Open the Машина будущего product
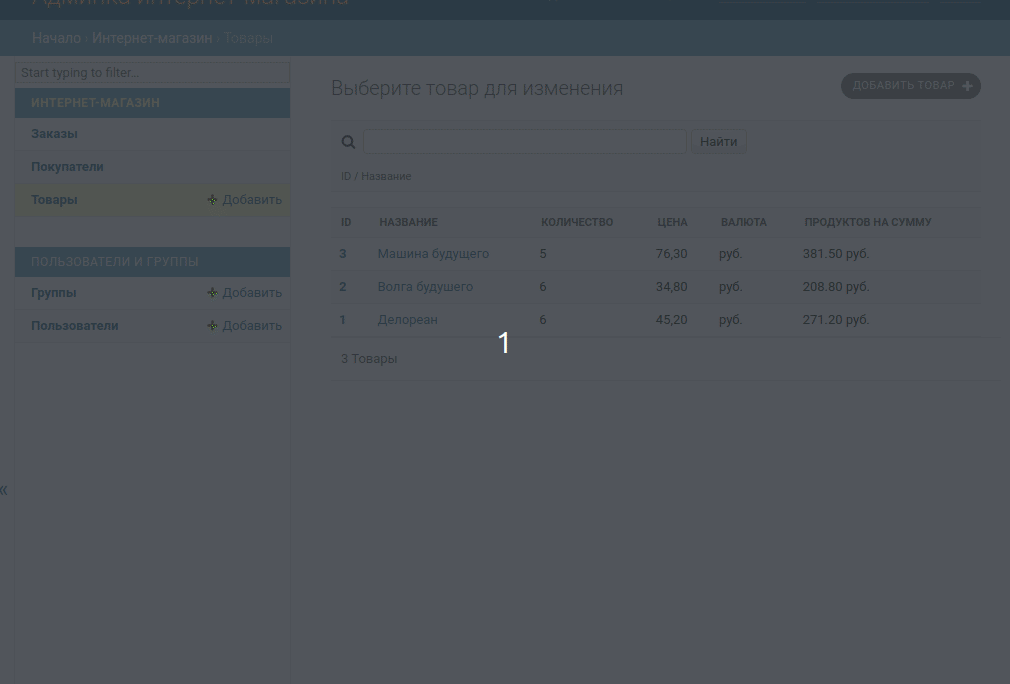The image size is (1010, 684). pyautogui.click(x=433, y=253)
